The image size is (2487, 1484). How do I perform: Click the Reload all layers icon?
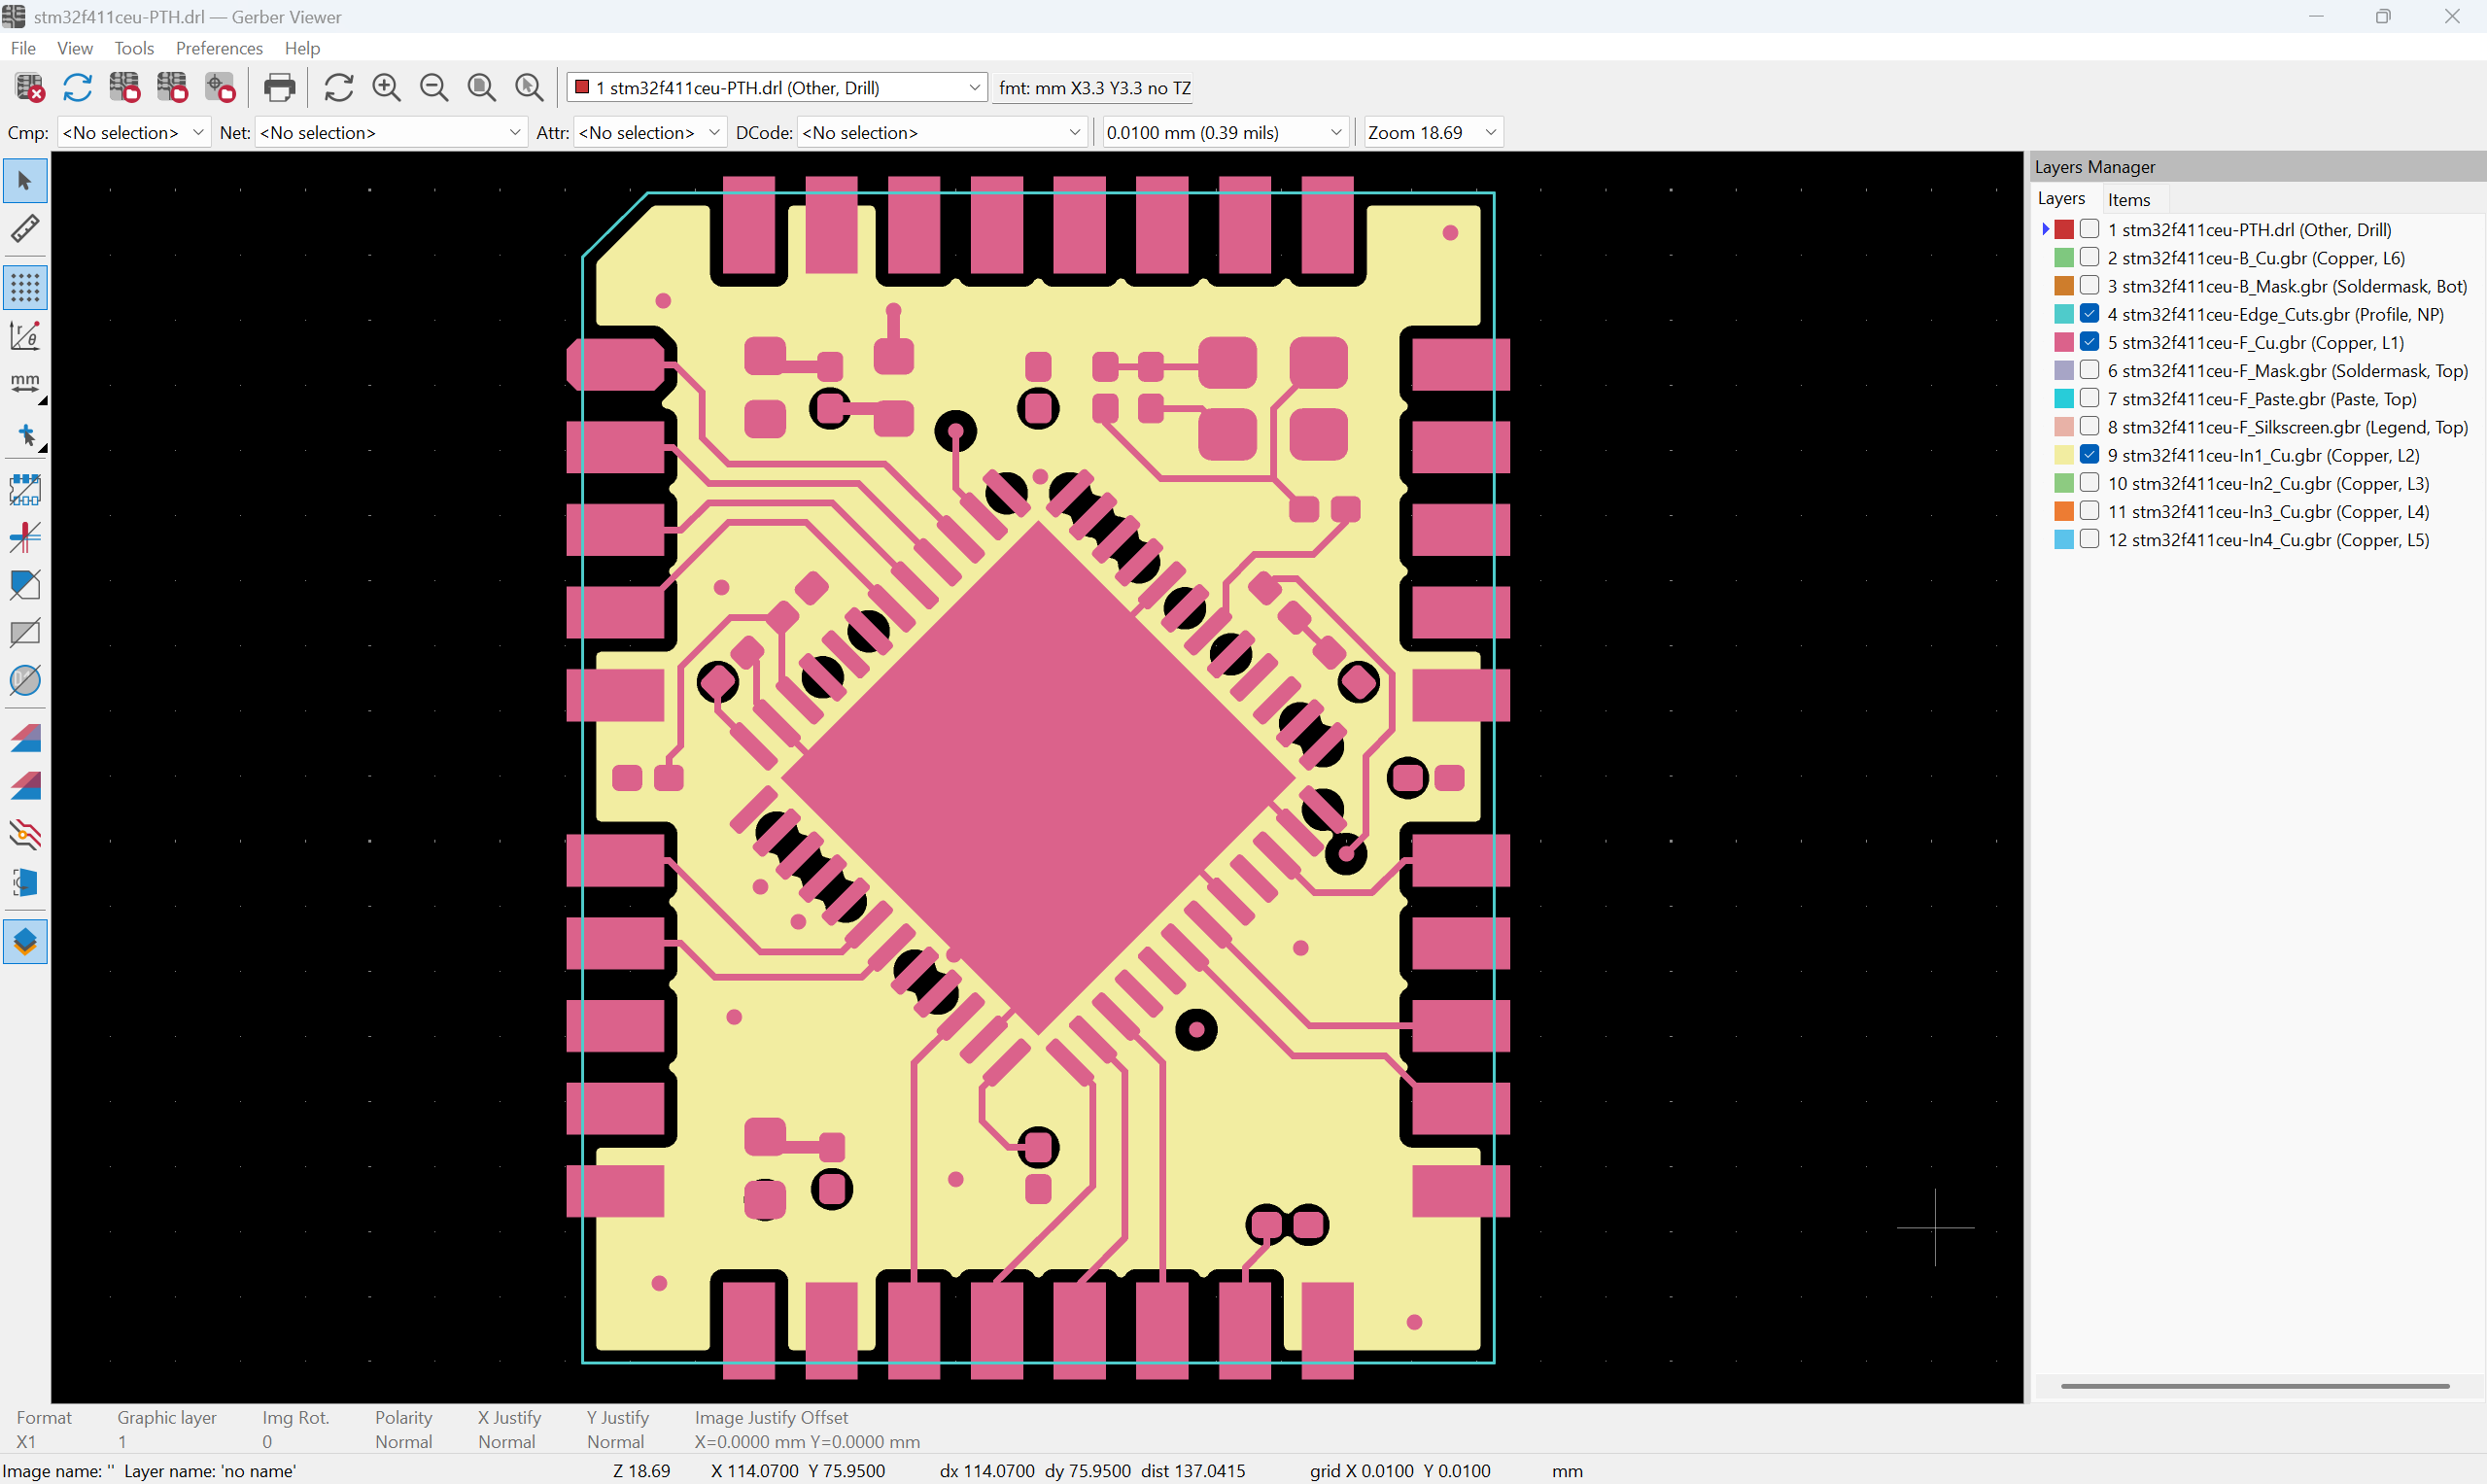[x=77, y=88]
